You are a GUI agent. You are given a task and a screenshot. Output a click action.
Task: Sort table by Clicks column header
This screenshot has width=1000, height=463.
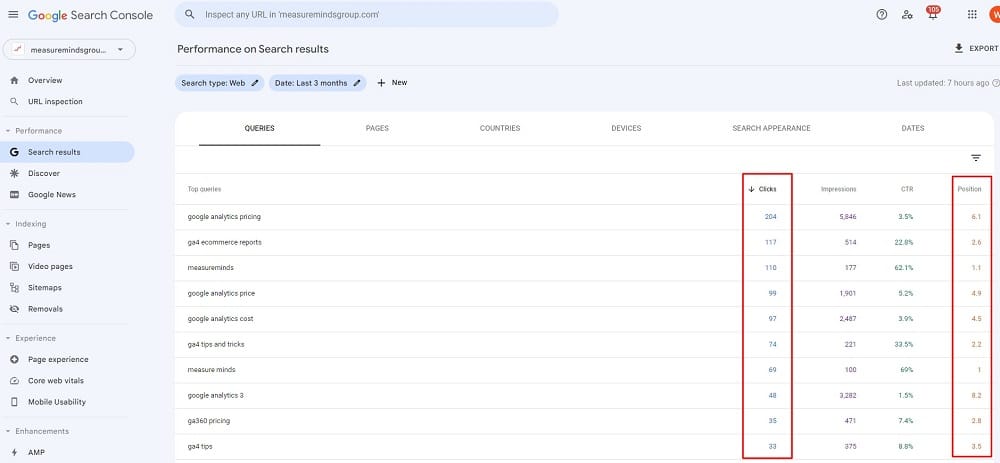point(762,189)
